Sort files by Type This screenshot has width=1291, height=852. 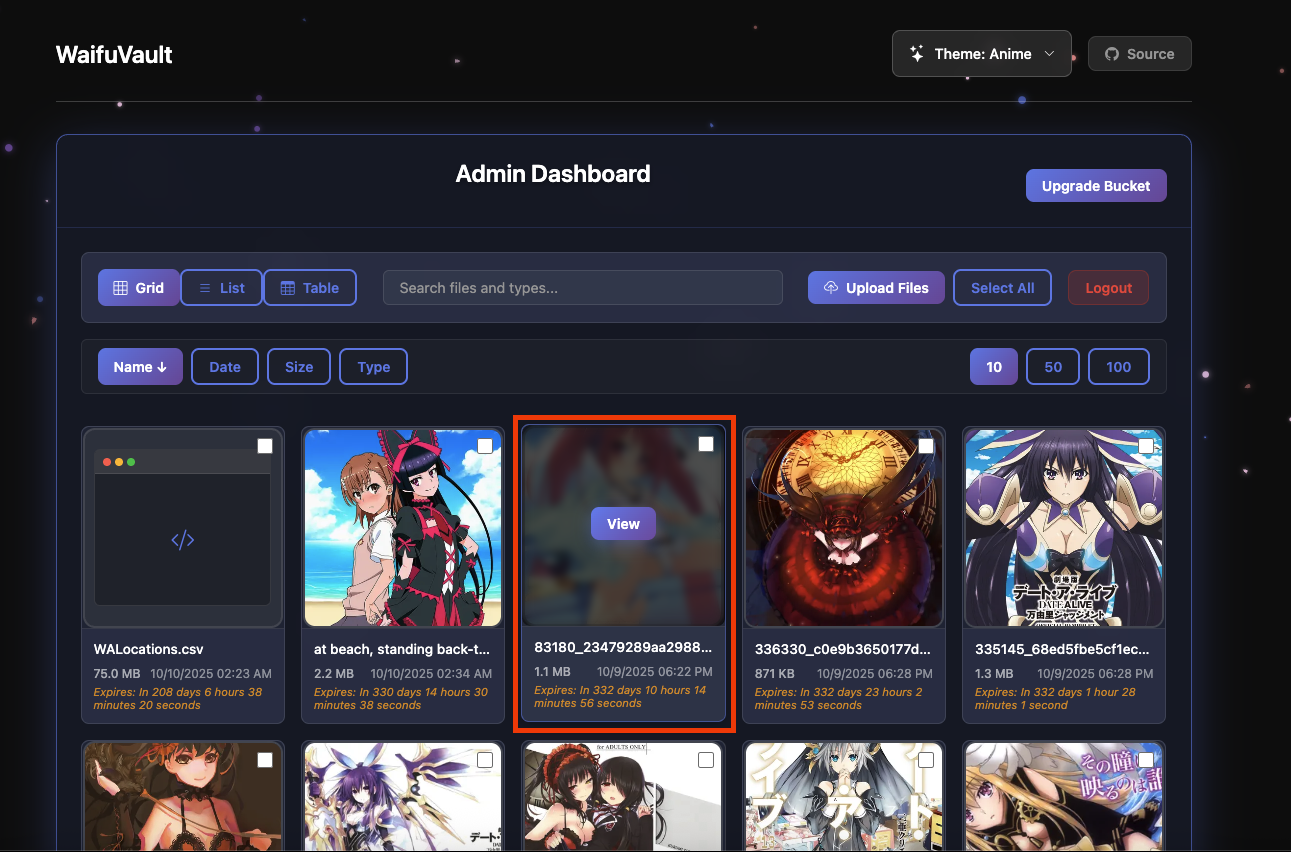coord(373,367)
